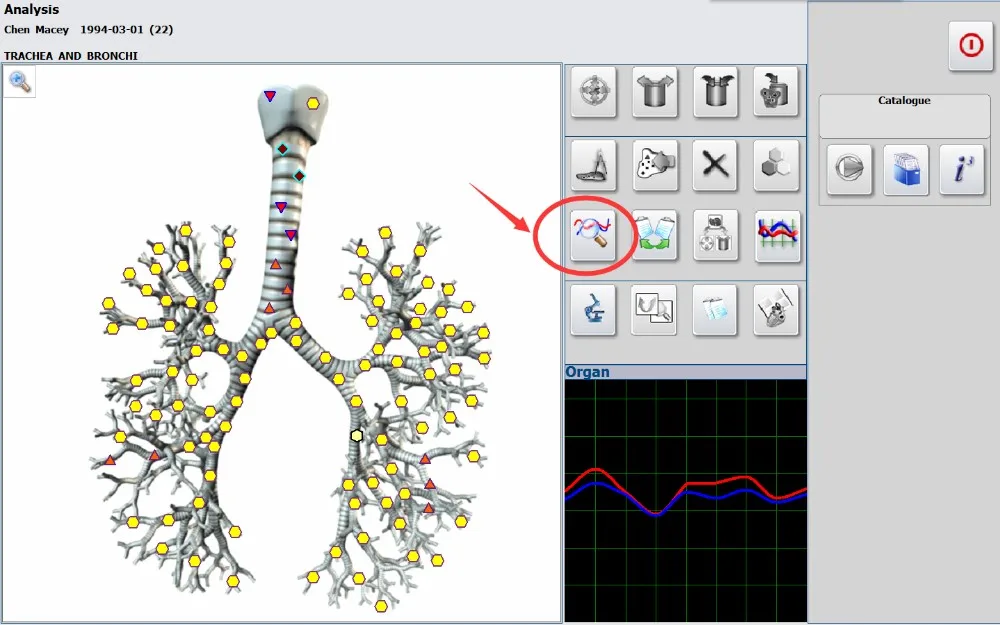Open the blue file catalogue icon
Viewport: 1000px width, 625px height.
[906, 170]
